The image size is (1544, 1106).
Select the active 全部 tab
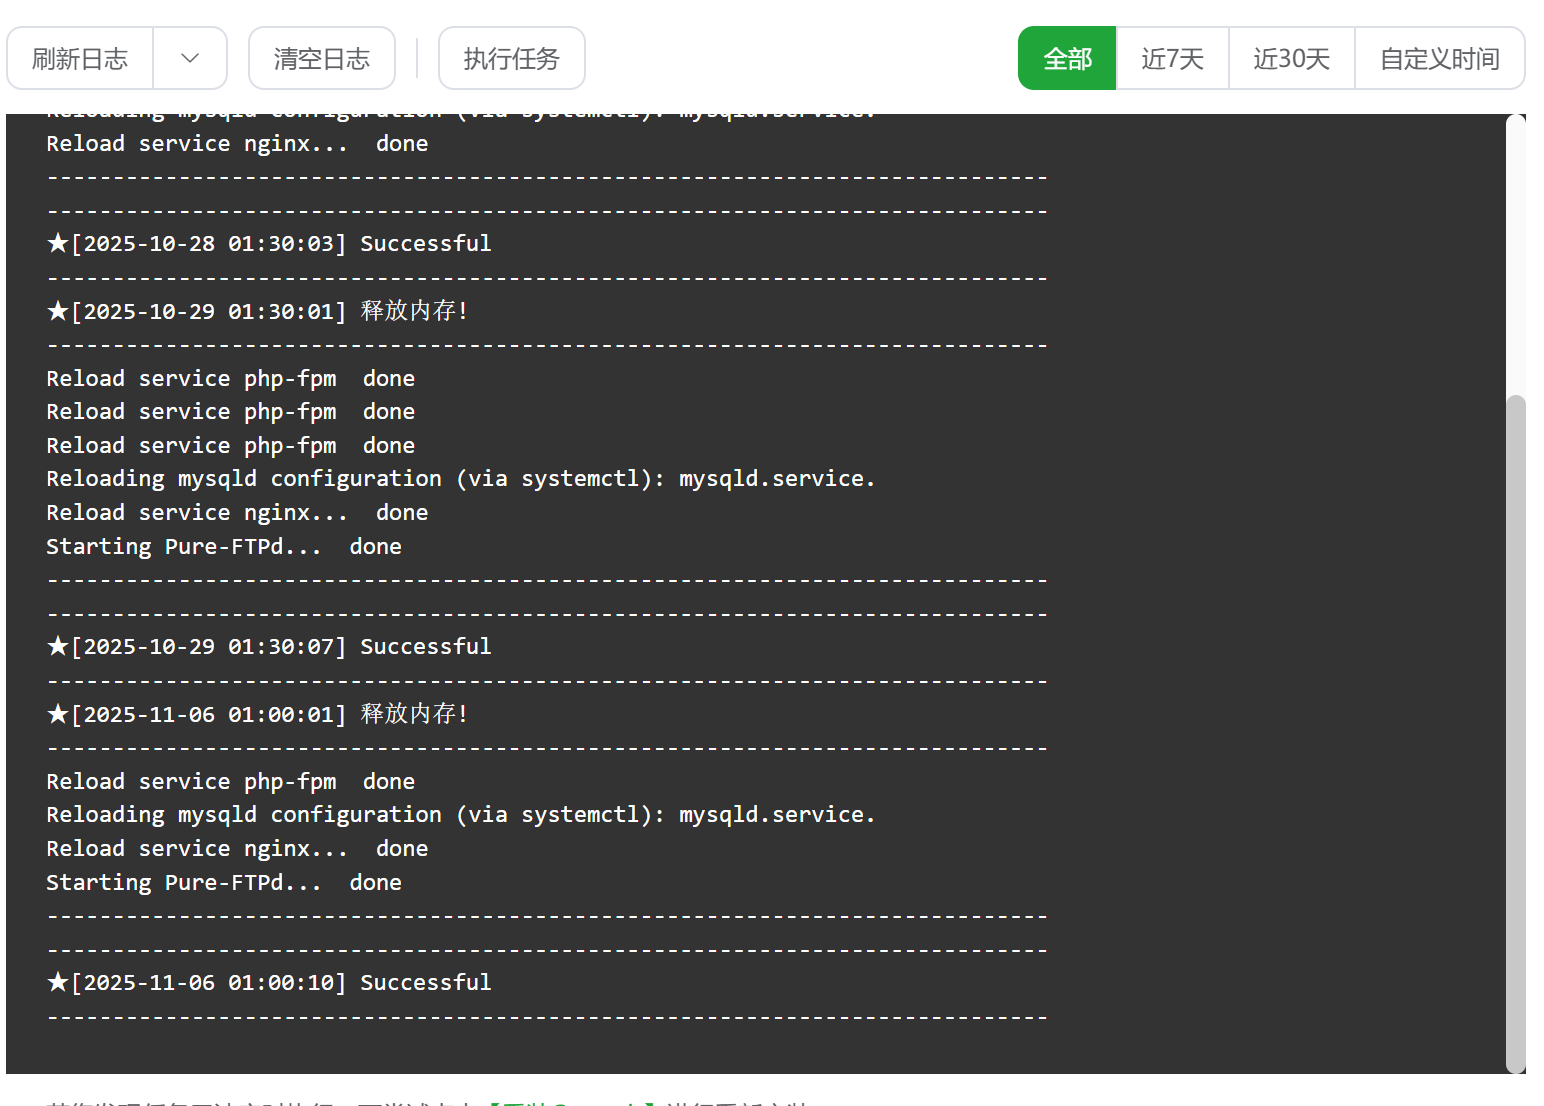click(x=1066, y=58)
